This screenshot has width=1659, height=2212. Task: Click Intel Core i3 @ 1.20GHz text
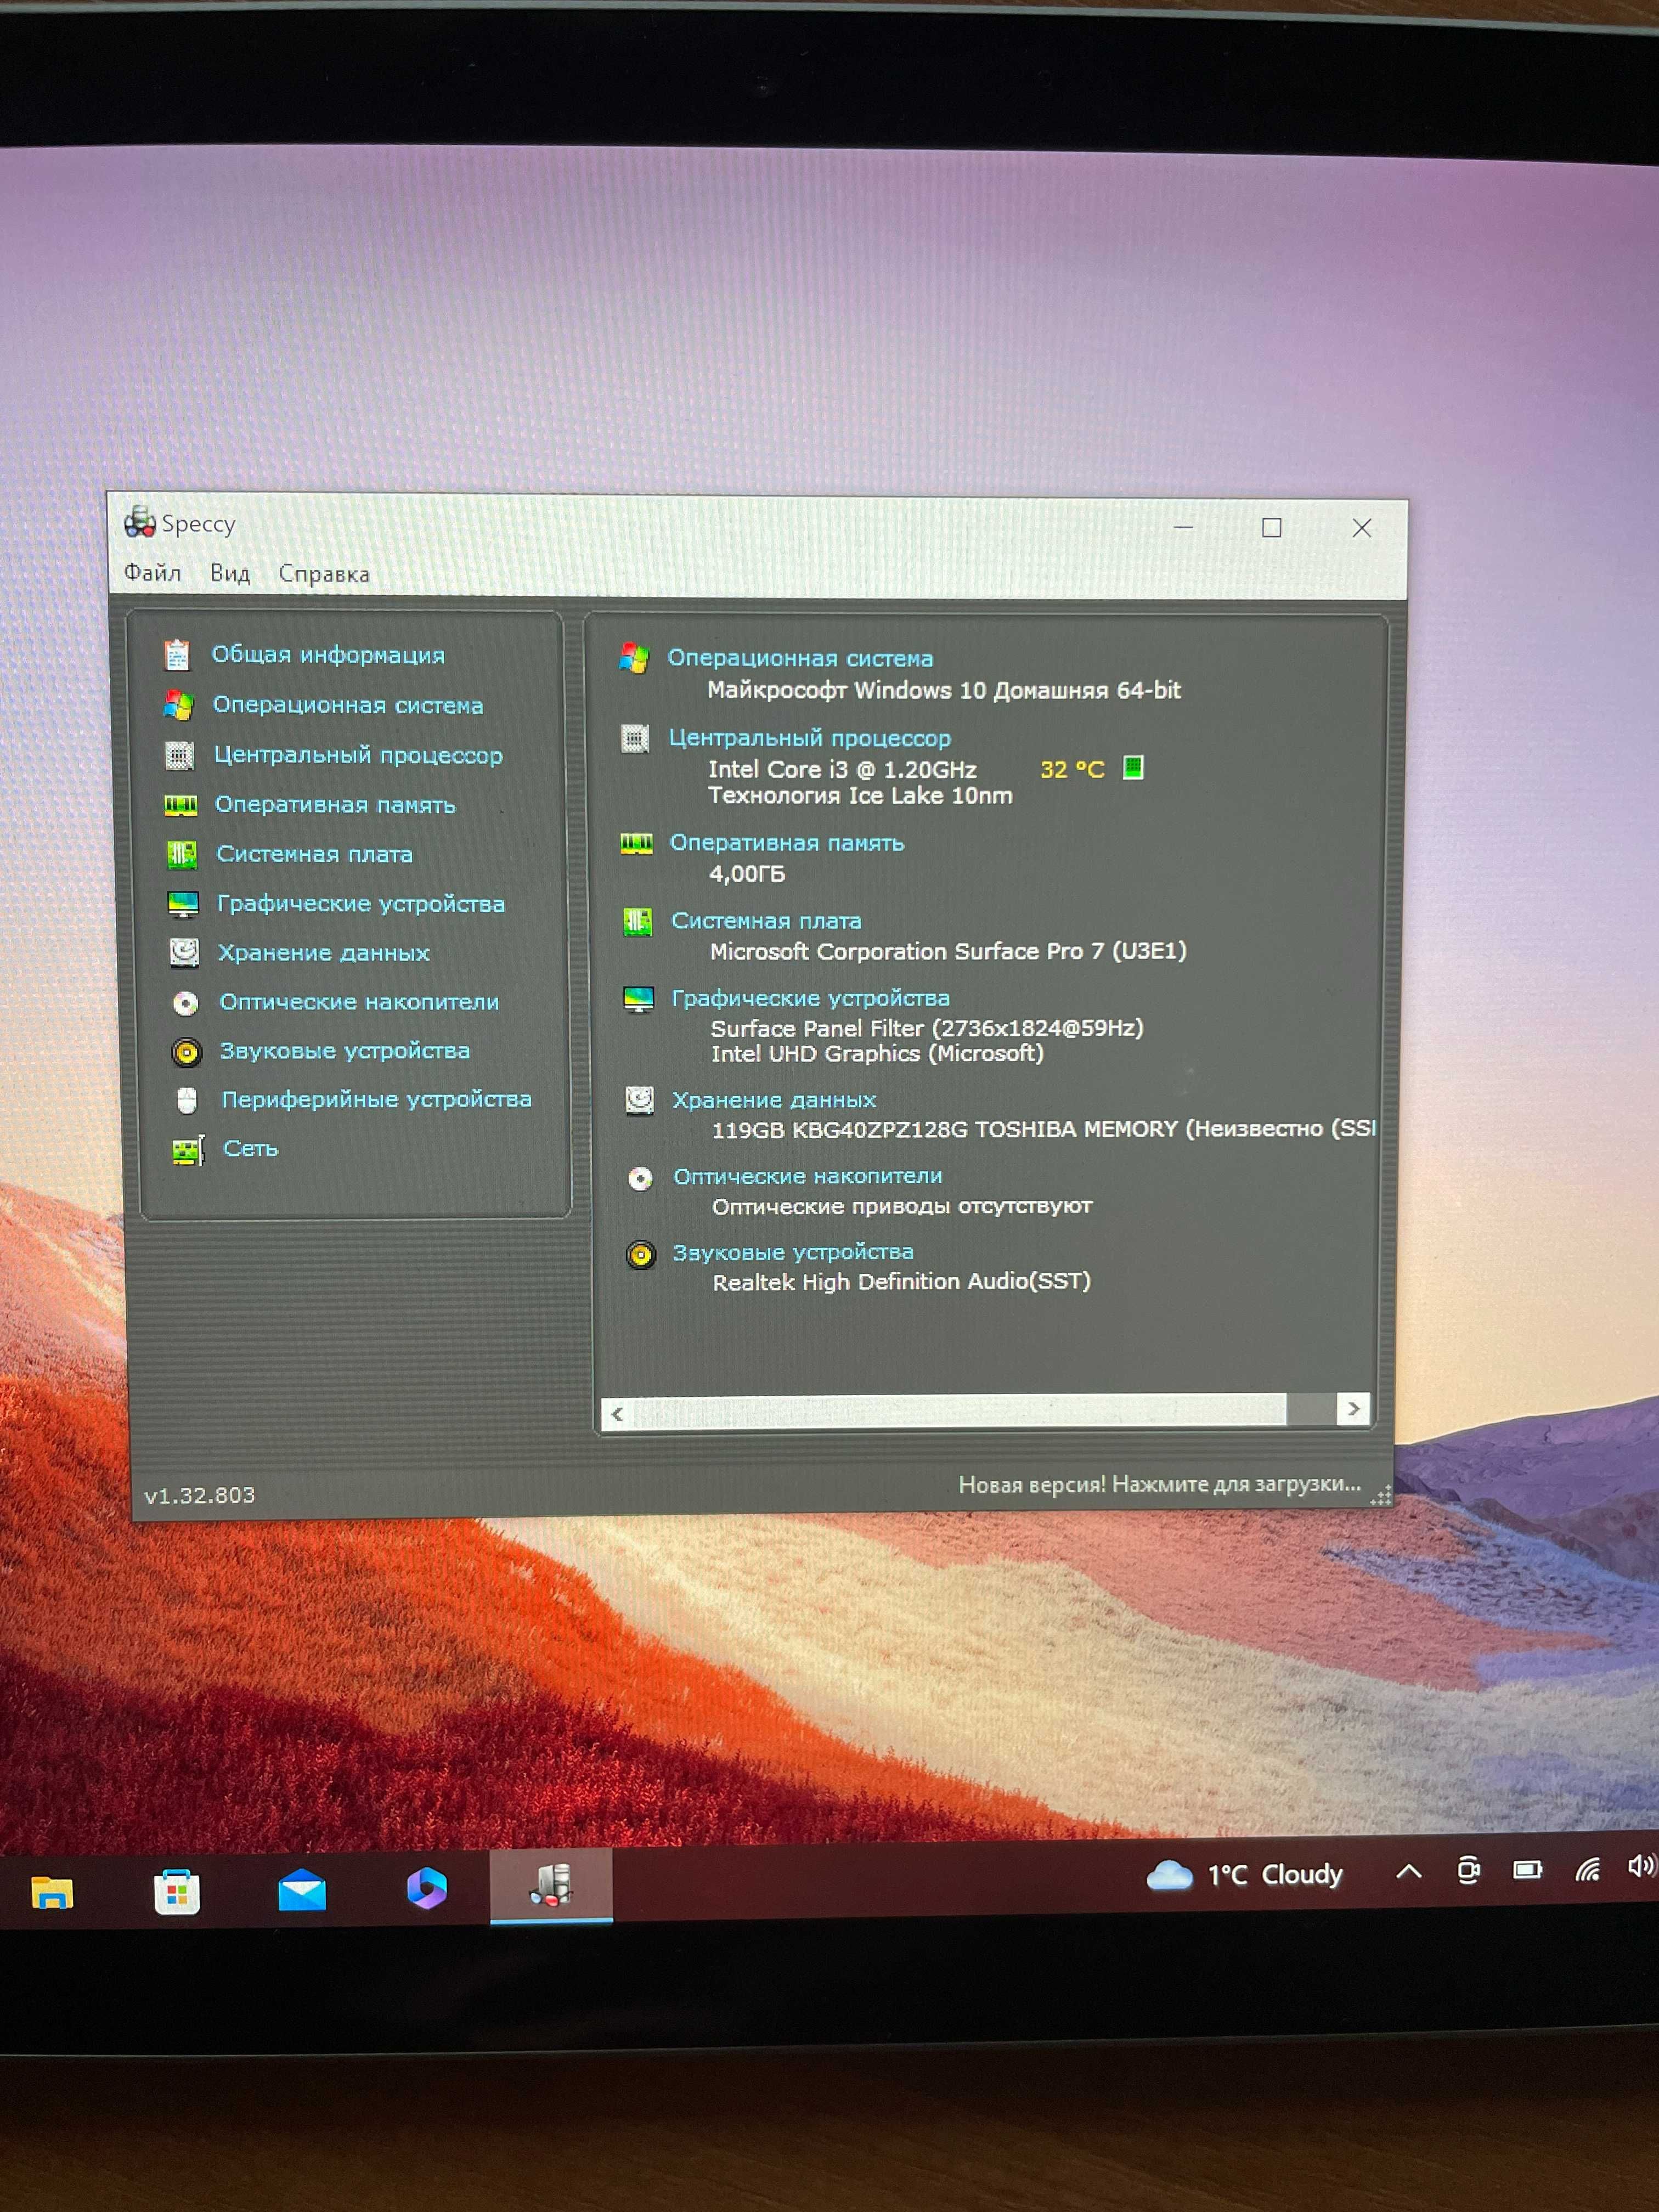[842, 769]
